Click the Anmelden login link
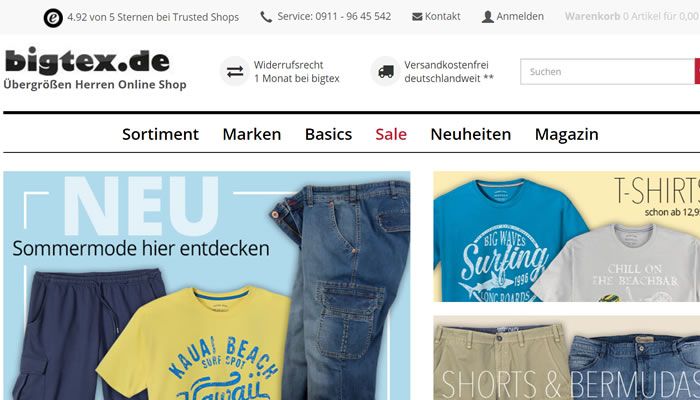 click(x=520, y=17)
